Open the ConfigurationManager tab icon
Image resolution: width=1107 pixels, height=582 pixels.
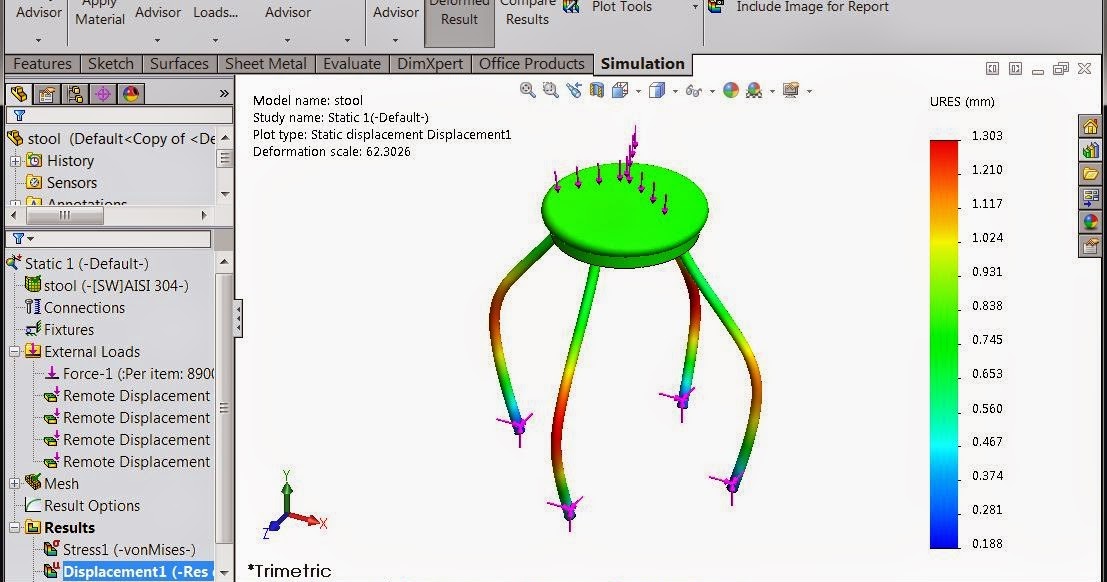coord(74,93)
